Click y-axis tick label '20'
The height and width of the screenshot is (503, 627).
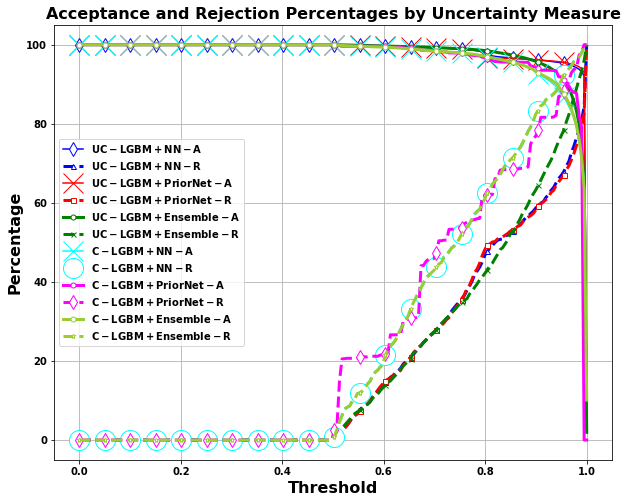click(x=40, y=361)
